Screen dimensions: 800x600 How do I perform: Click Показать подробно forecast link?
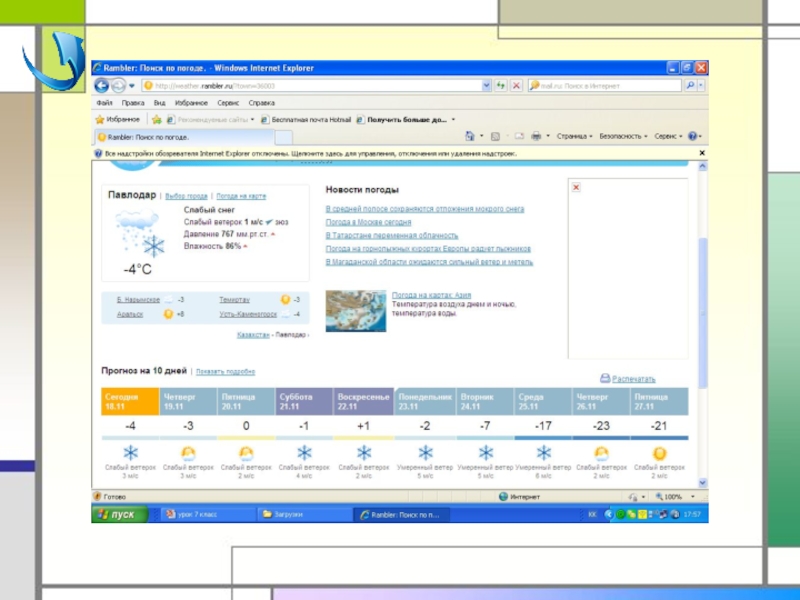(x=226, y=371)
